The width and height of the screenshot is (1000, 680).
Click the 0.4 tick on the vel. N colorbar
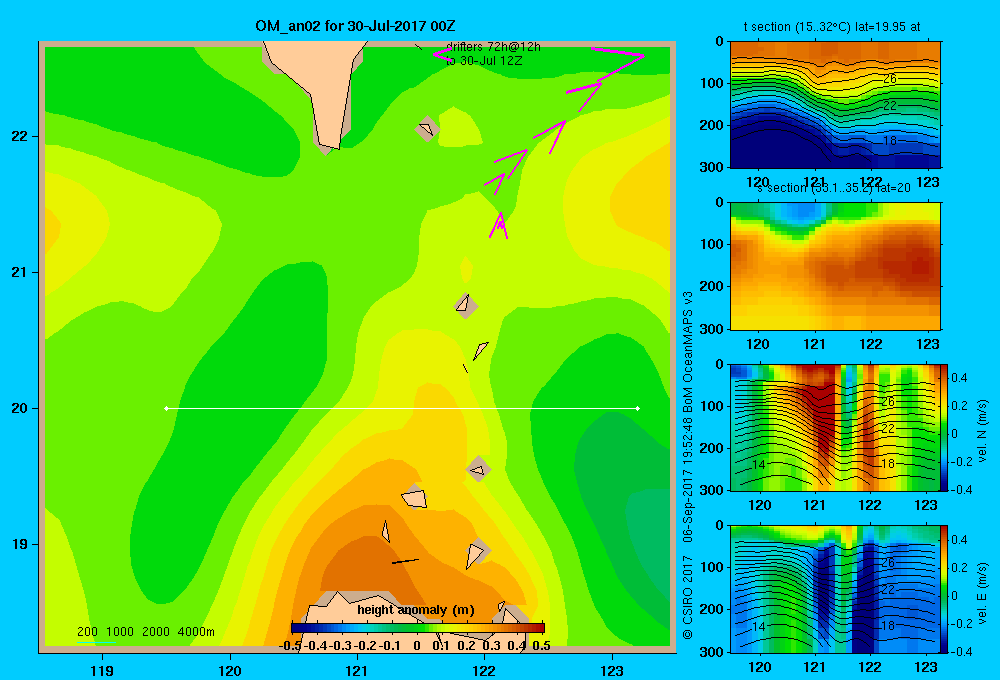pos(959,378)
